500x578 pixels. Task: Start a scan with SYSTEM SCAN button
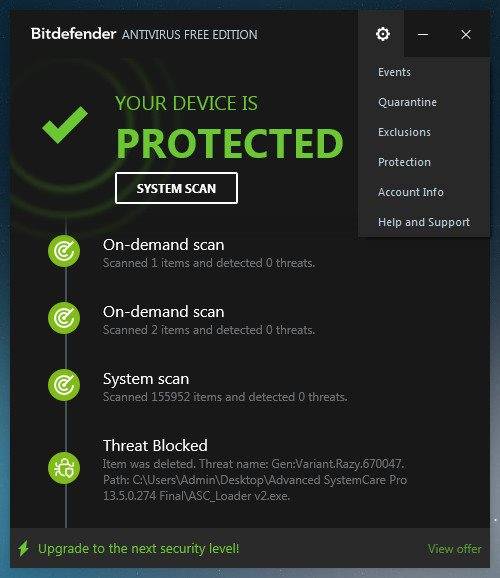click(x=176, y=188)
